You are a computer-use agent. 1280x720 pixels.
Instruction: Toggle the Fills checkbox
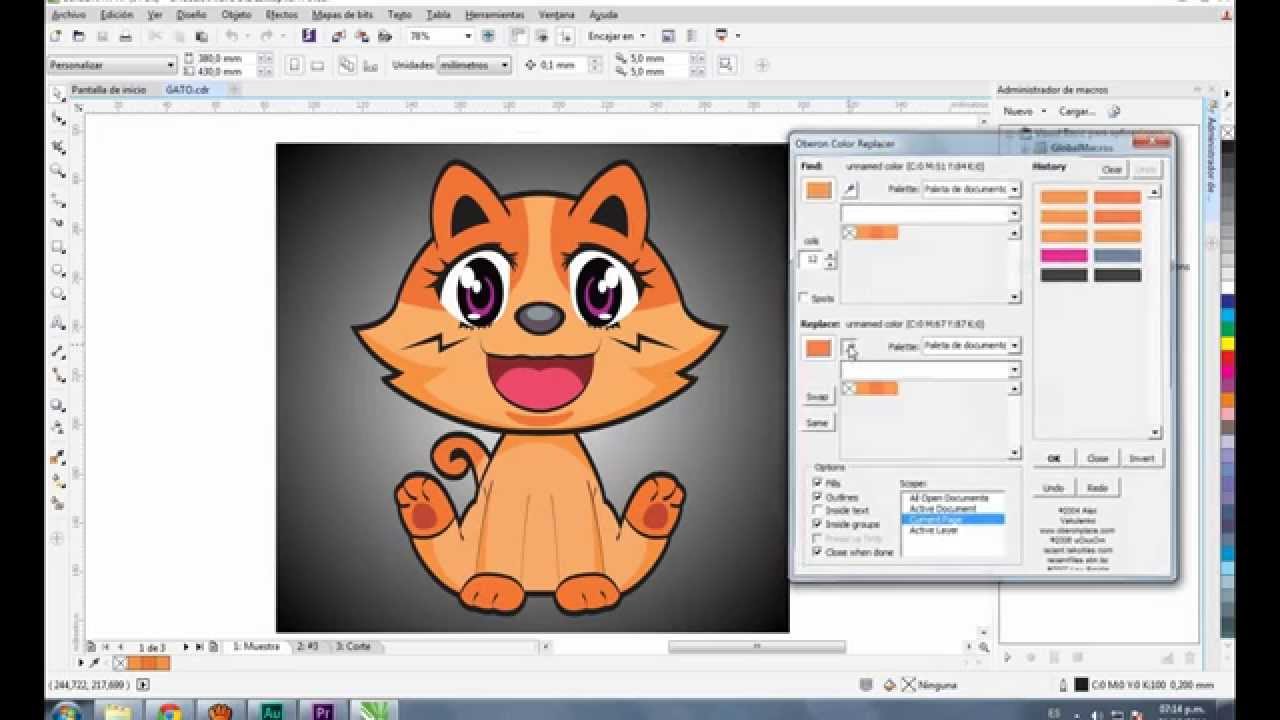818,483
